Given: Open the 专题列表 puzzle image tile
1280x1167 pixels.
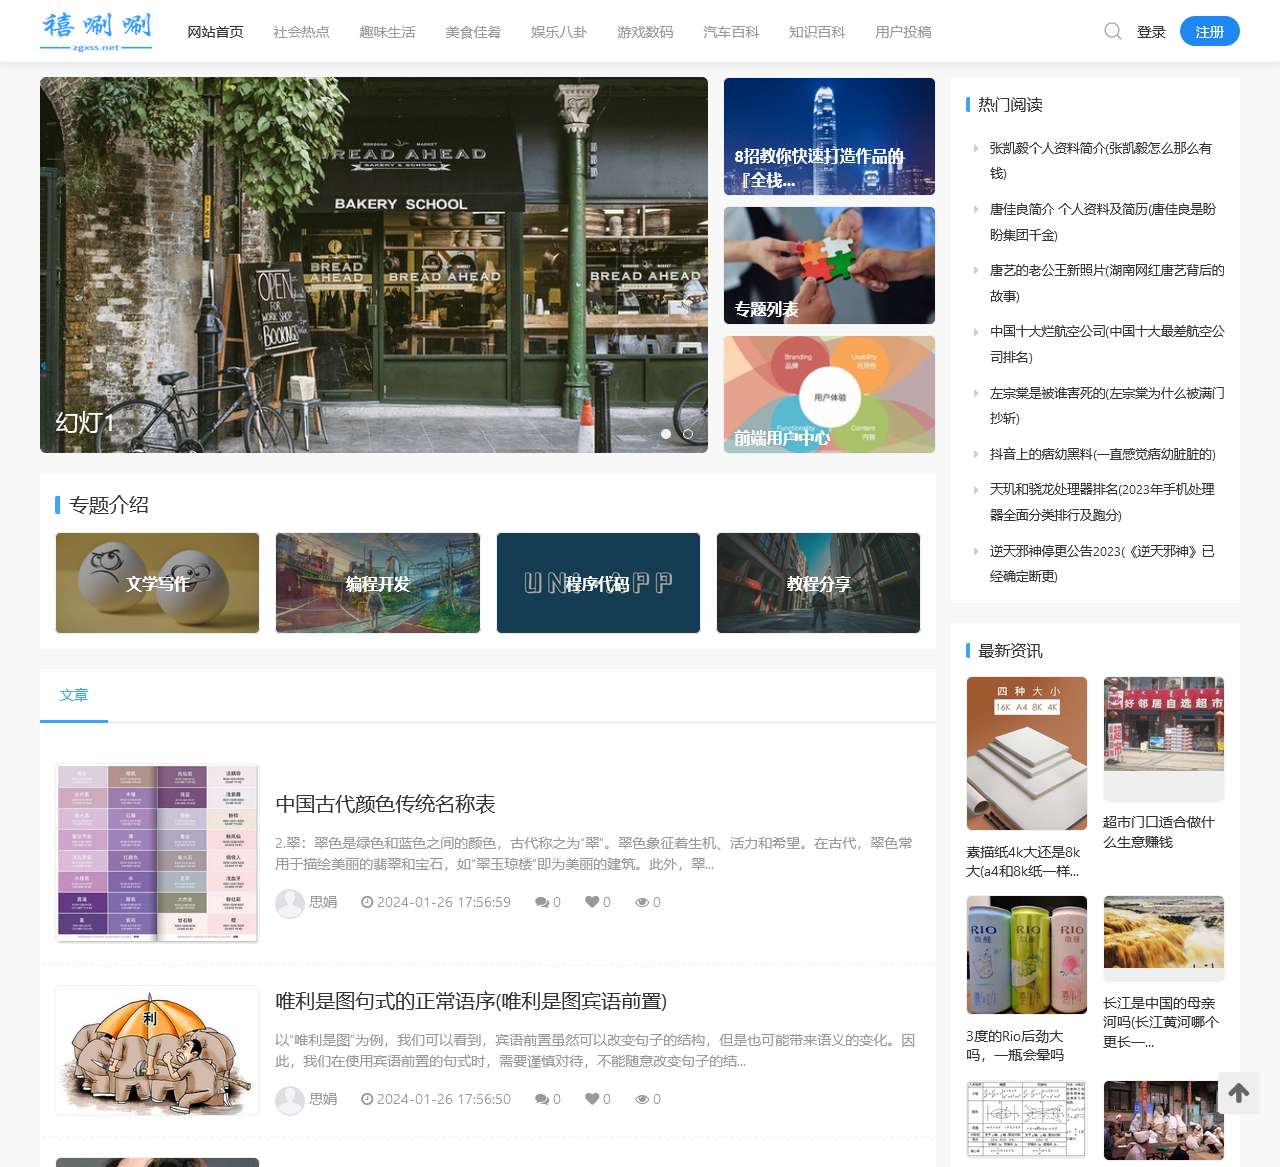Looking at the screenshot, I should coord(829,266).
